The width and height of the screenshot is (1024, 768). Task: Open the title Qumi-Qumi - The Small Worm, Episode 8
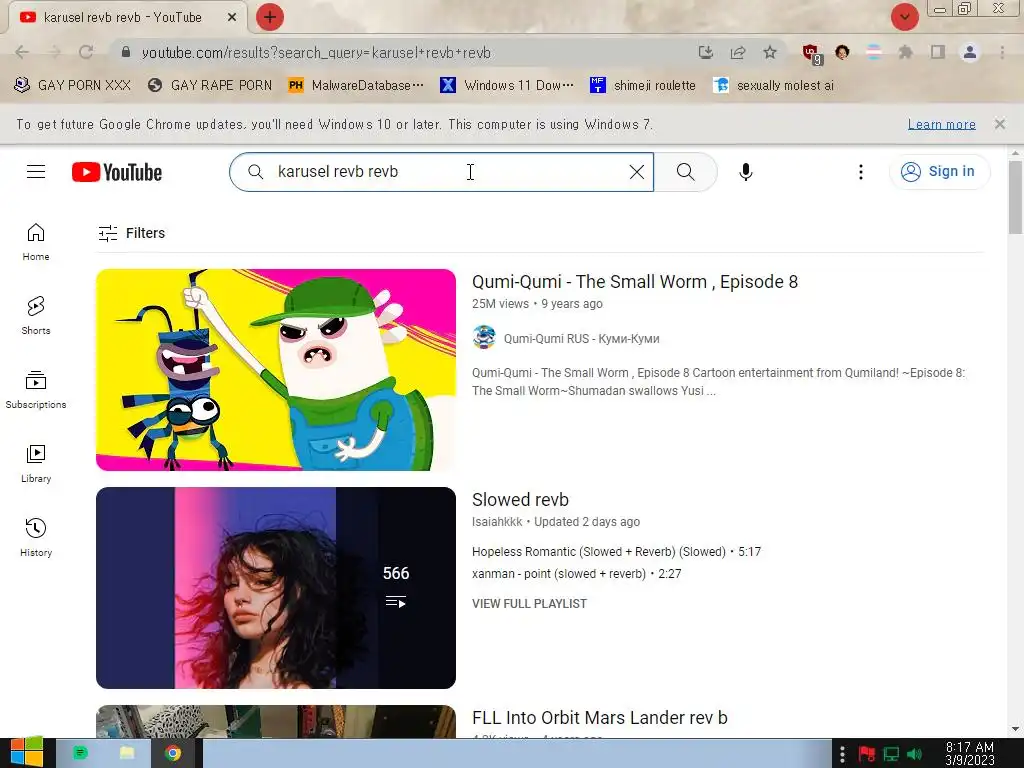(635, 281)
